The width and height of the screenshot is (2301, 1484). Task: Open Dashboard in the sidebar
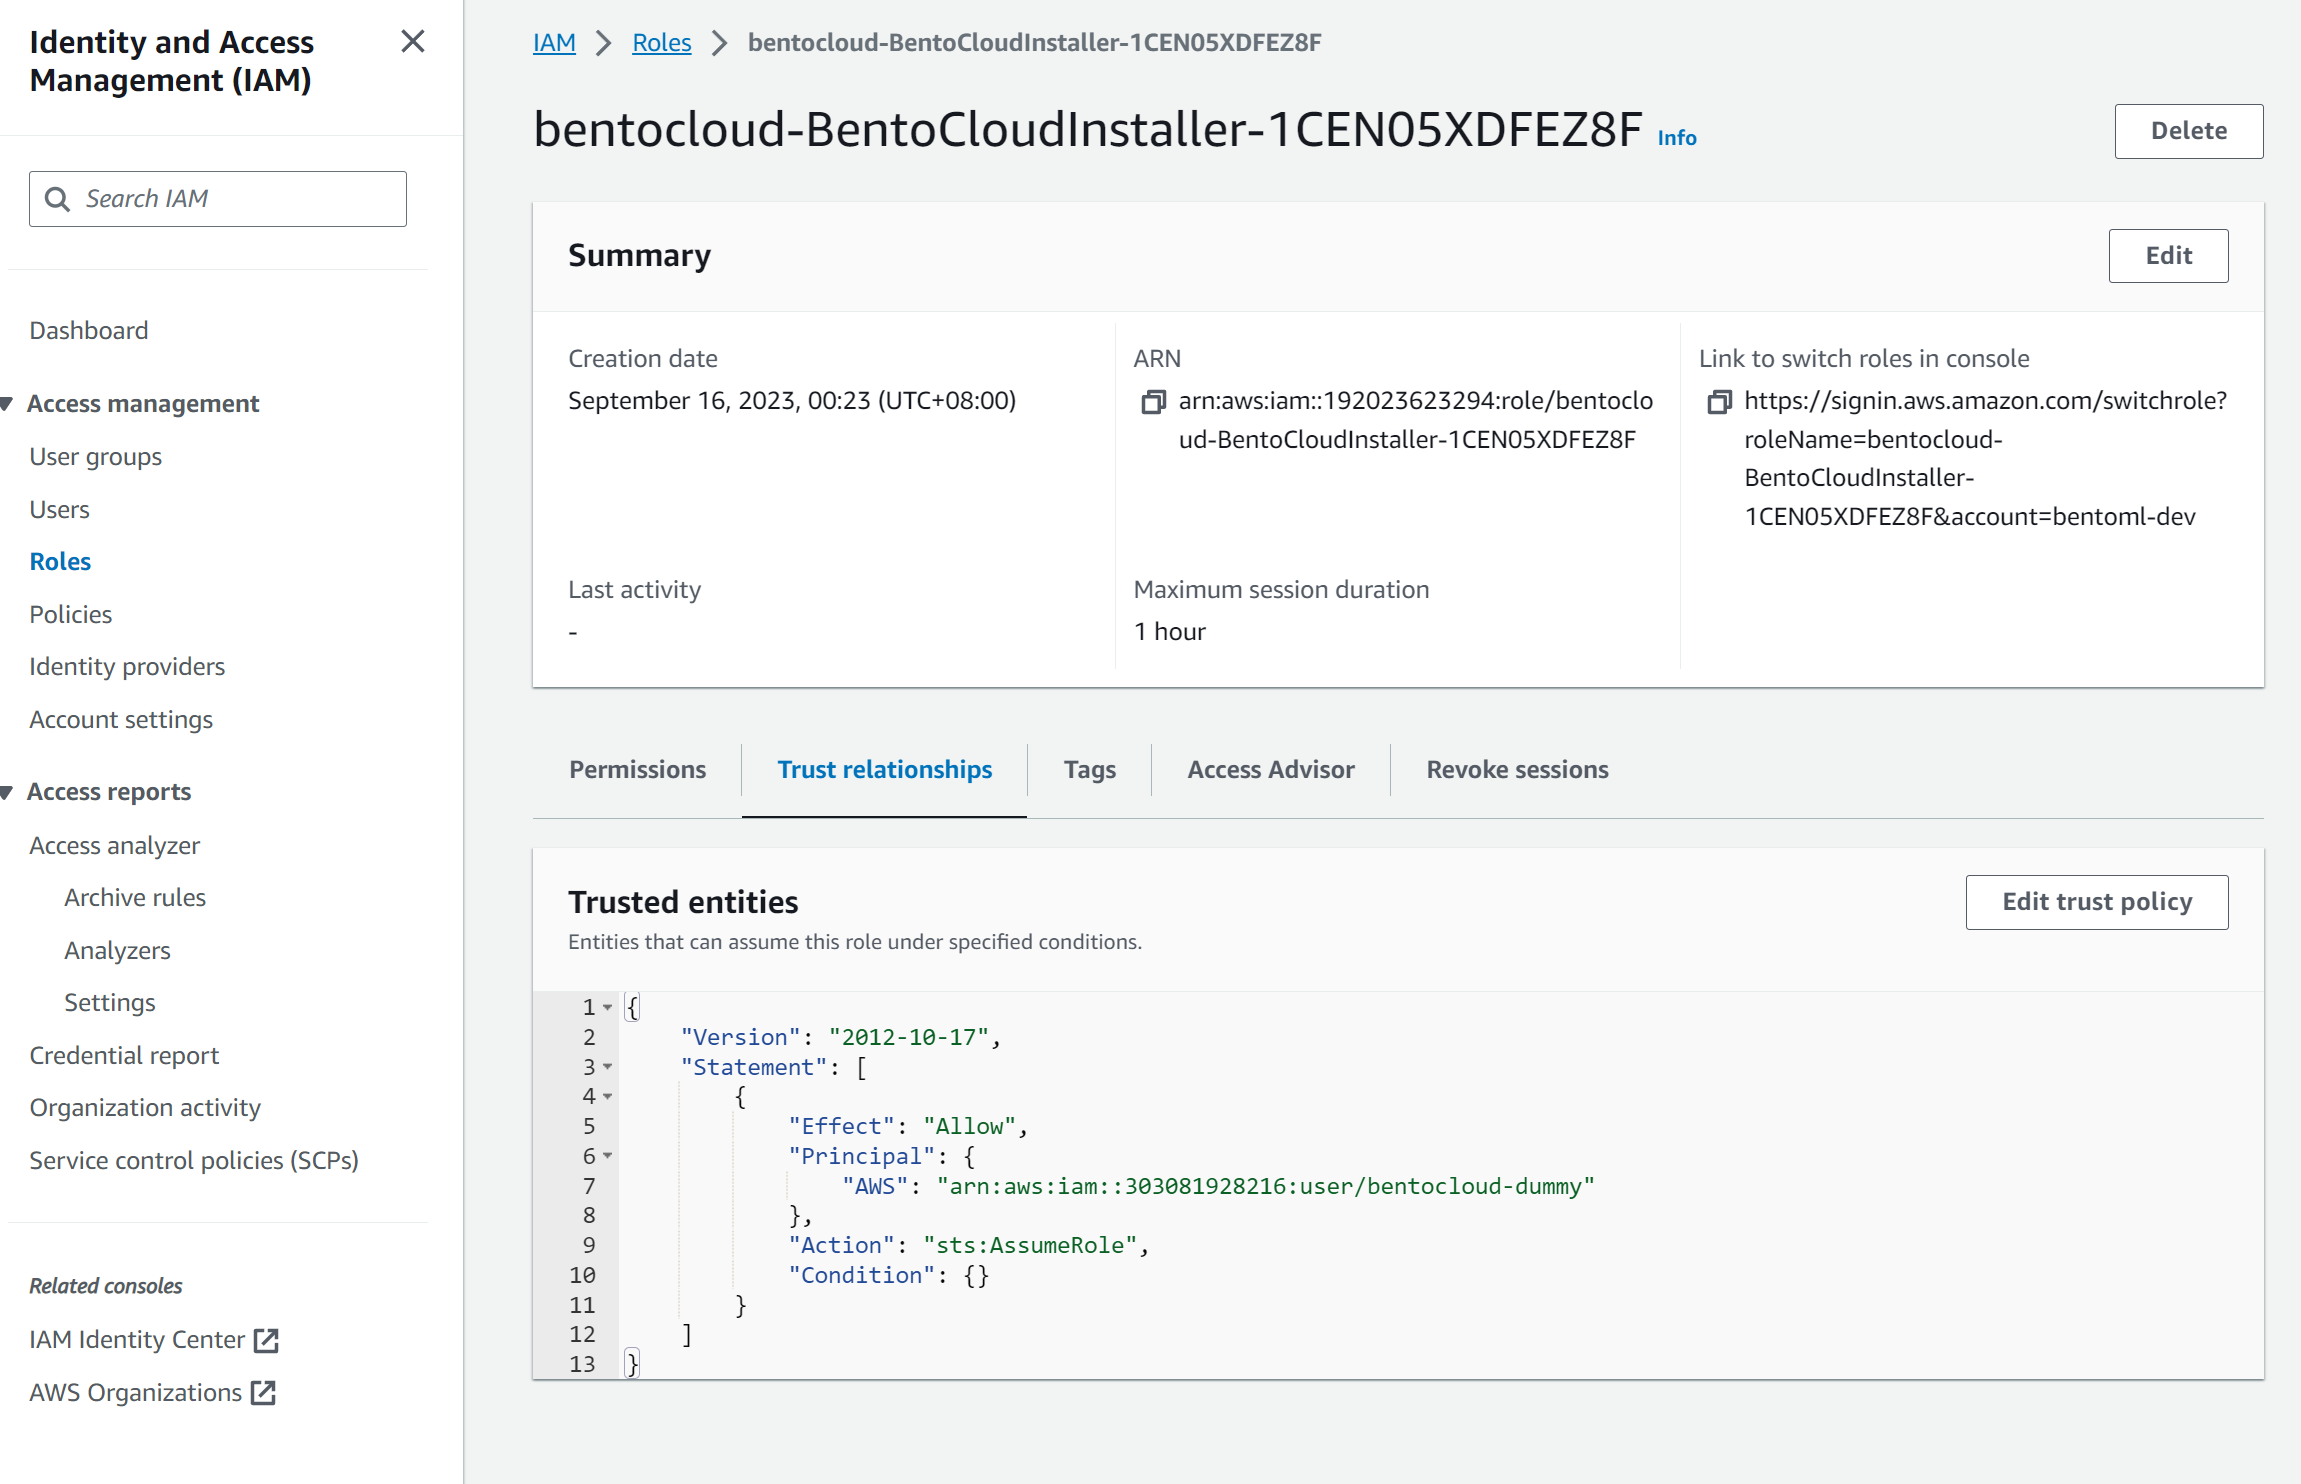pyautogui.click(x=88, y=331)
